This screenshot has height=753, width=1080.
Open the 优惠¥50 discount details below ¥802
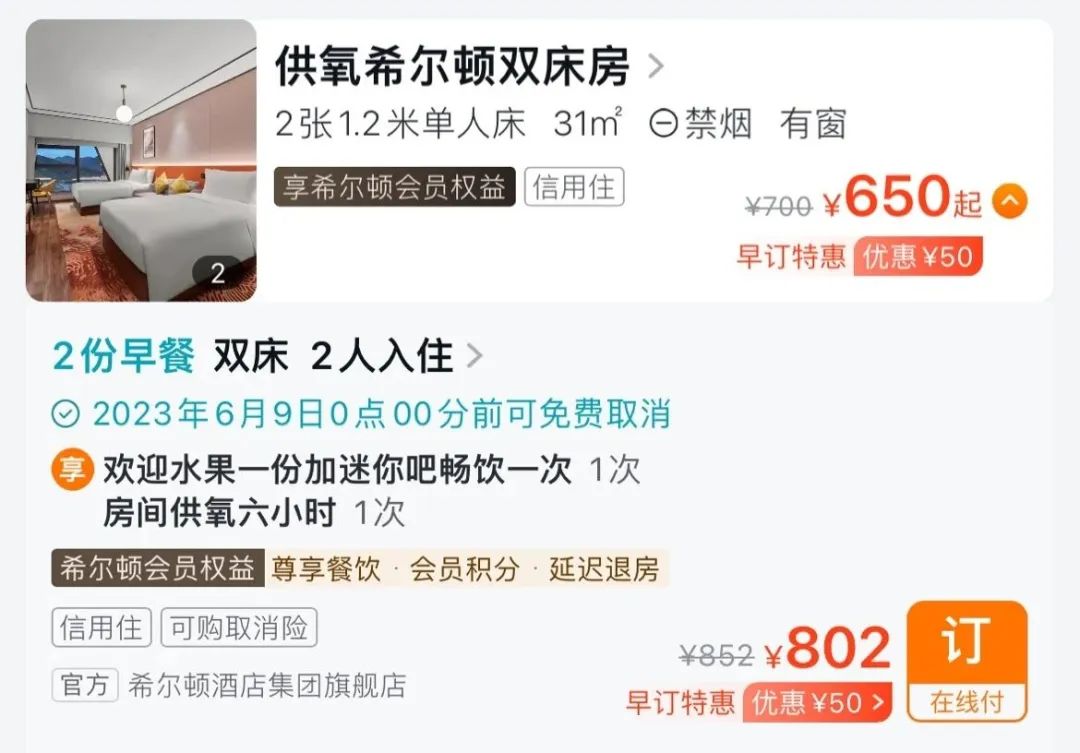[818, 703]
